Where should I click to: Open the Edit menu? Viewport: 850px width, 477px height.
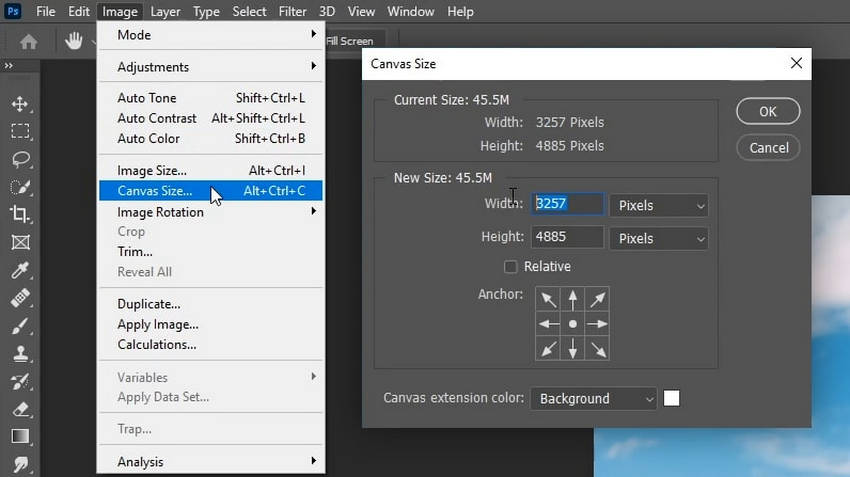(79, 11)
